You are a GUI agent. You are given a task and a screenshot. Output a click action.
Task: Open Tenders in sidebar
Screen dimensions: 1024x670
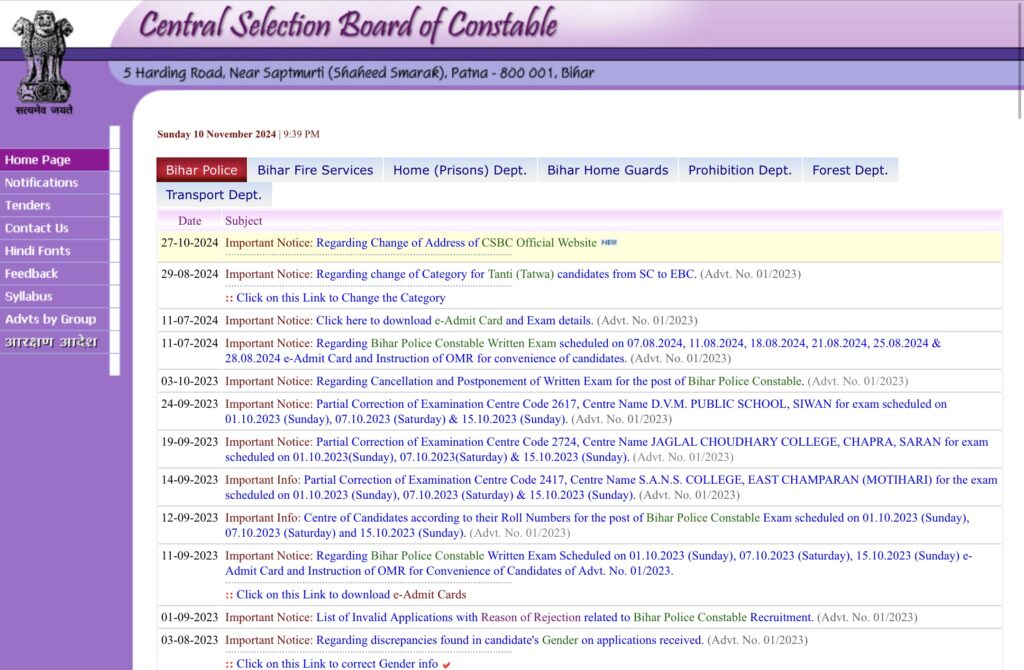[x=55, y=206]
